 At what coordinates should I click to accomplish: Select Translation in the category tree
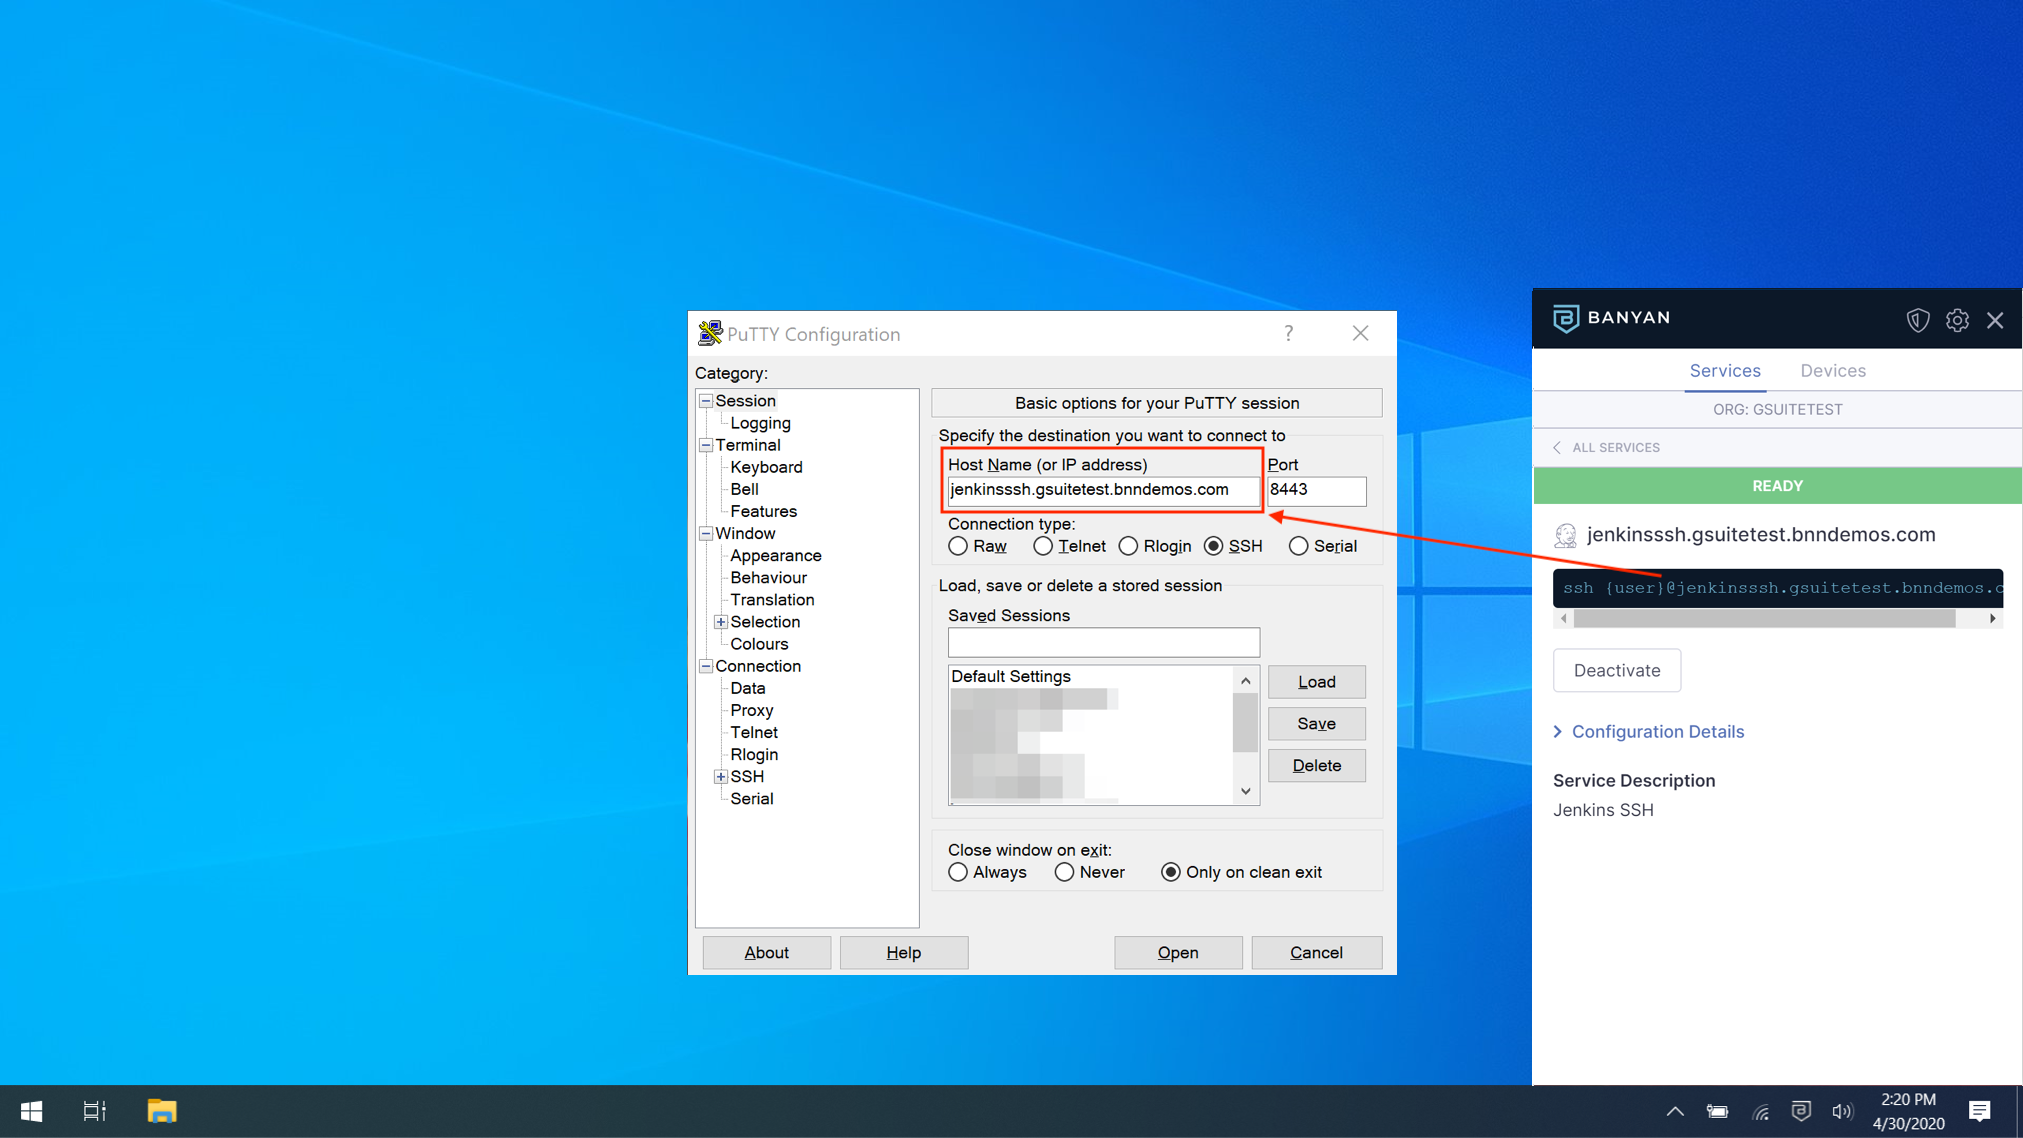point(772,600)
